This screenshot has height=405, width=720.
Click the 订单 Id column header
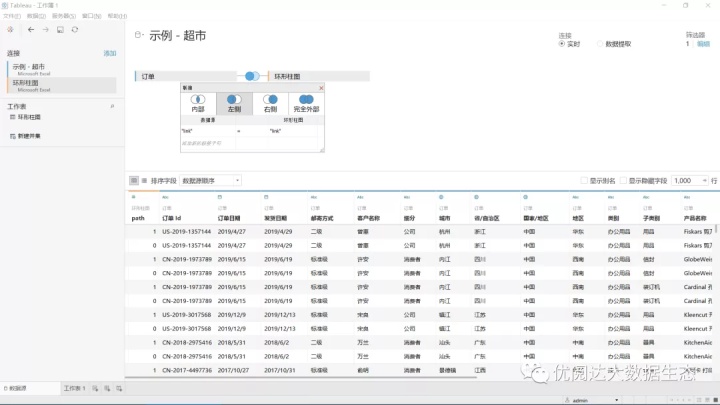(x=172, y=218)
